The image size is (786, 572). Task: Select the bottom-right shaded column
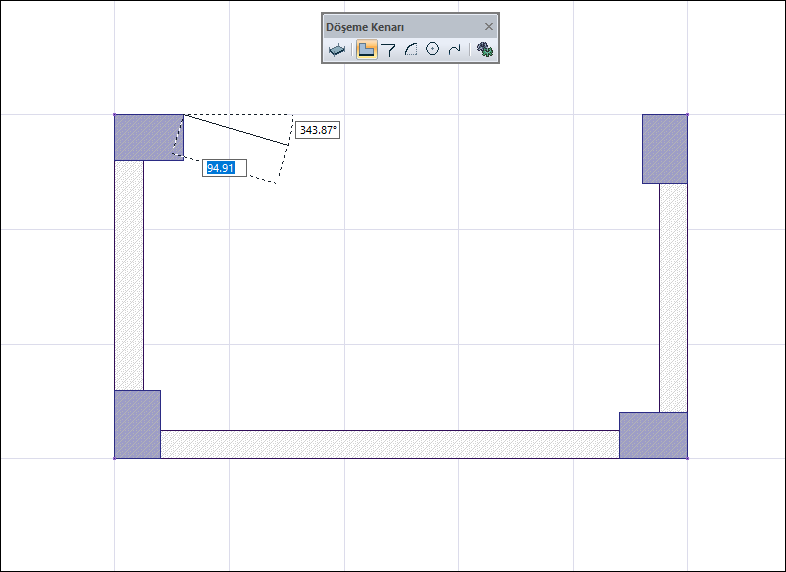tap(653, 435)
